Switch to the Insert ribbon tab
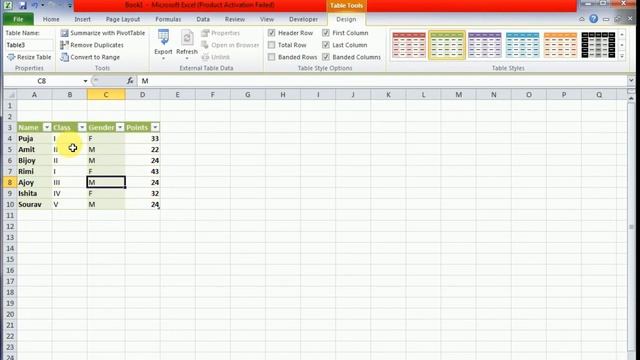 click(x=82, y=19)
